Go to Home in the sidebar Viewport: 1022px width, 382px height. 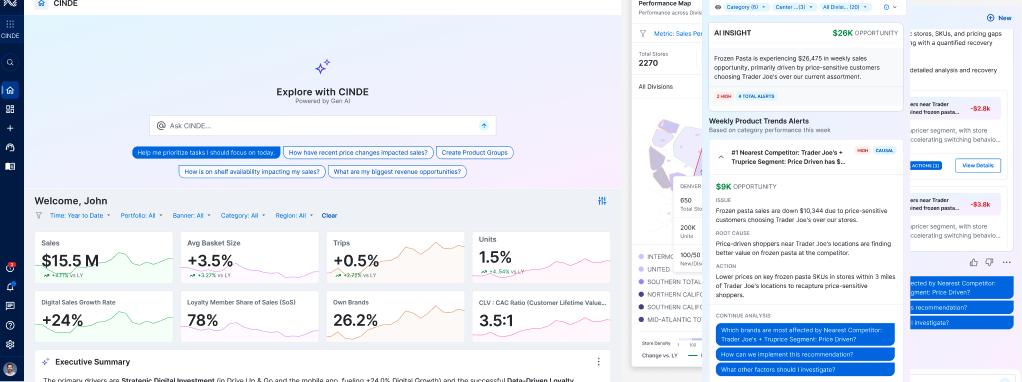[x=10, y=90]
